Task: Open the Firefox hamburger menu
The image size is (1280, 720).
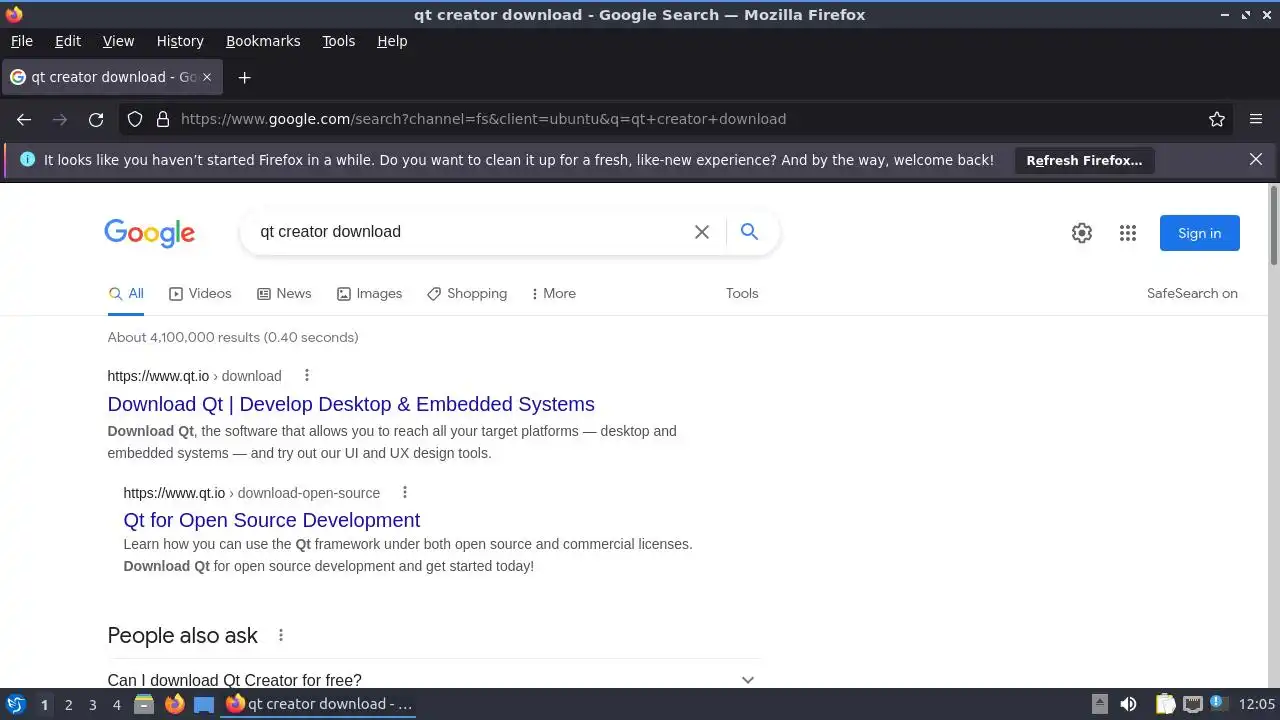Action: point(1256,119)
